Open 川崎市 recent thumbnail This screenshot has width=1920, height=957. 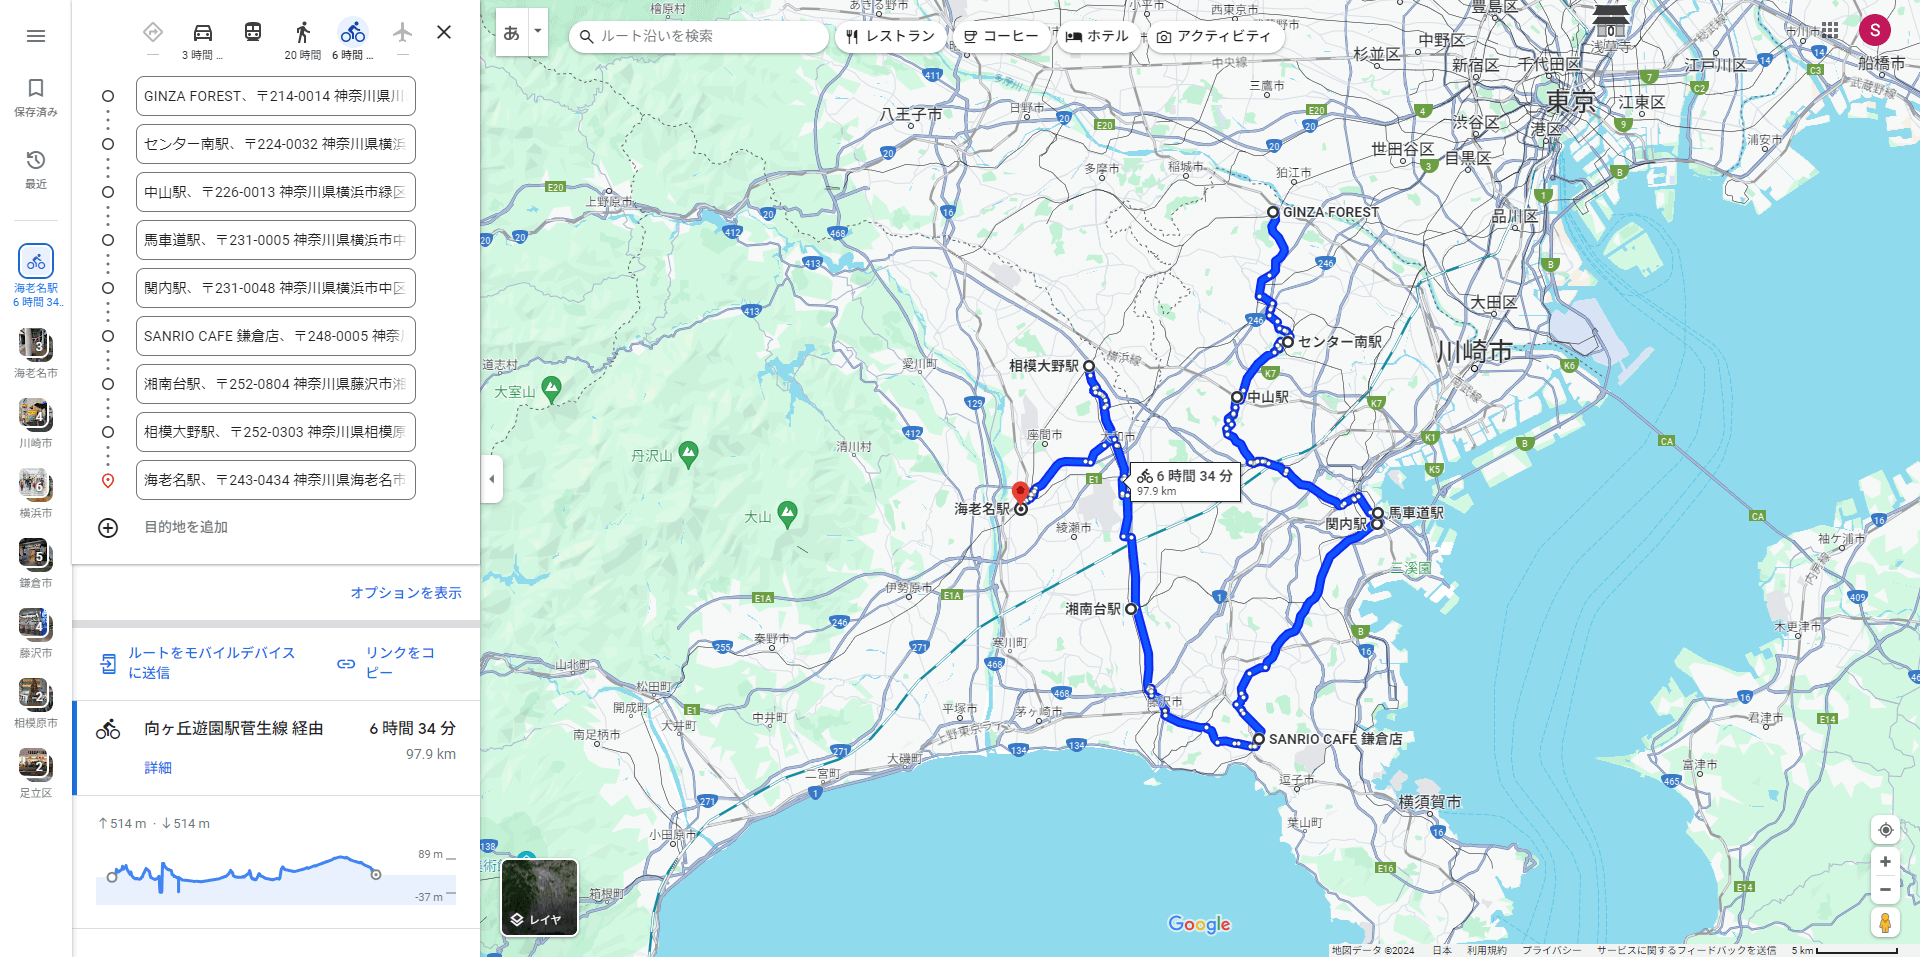coord(36,423)
